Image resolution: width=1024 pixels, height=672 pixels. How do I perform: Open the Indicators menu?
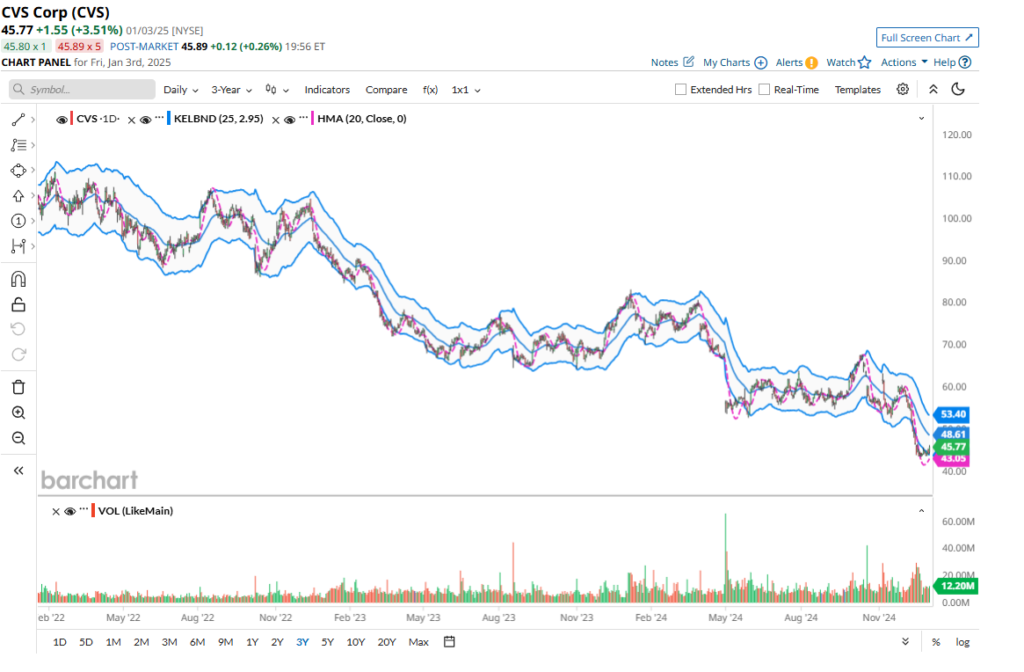tap(327, 90)
